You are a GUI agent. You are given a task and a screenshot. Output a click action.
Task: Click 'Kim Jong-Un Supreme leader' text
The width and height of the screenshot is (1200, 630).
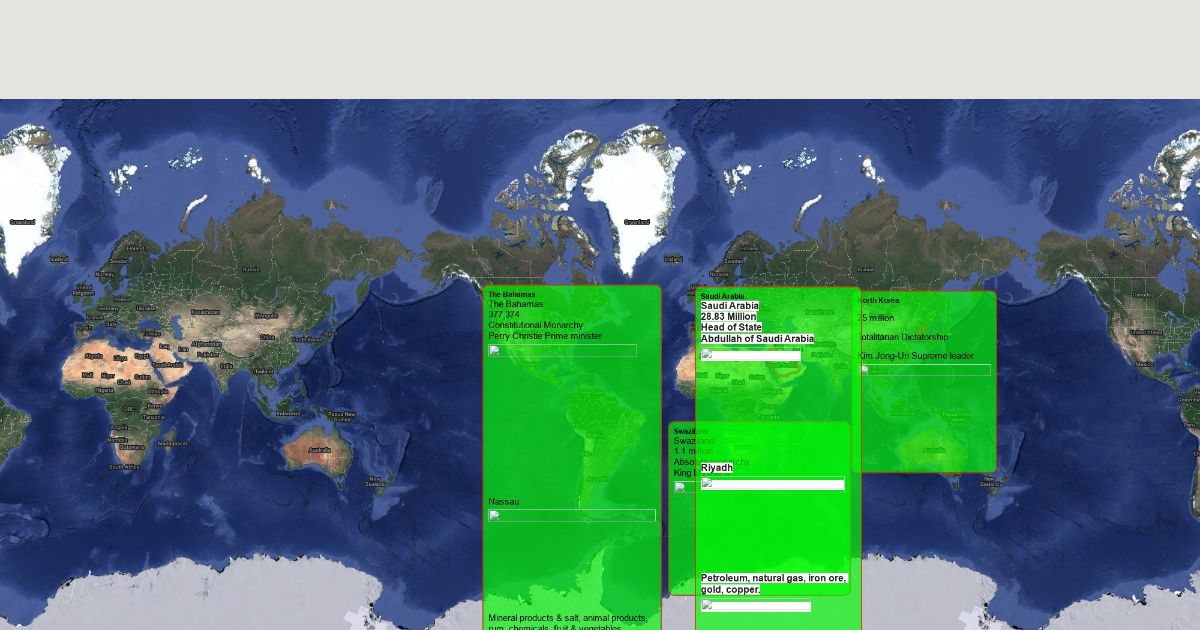coord(916,356)
